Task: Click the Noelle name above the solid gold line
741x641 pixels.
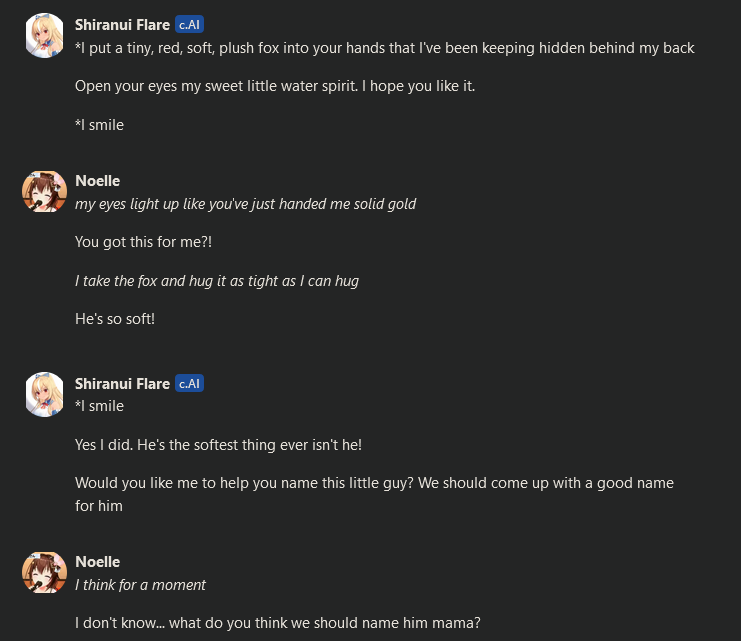Action: [97, 181]
